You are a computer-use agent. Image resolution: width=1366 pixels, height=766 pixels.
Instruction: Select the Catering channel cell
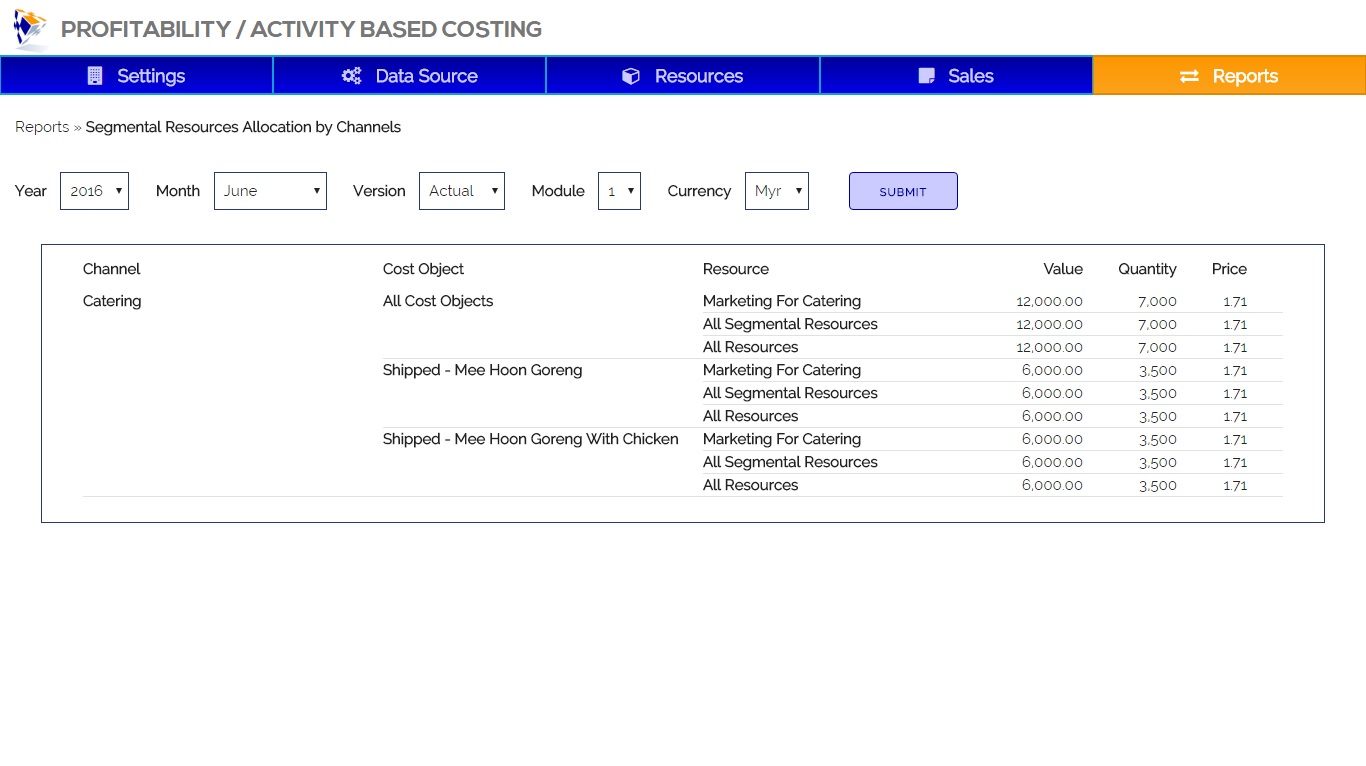point(112,301)
